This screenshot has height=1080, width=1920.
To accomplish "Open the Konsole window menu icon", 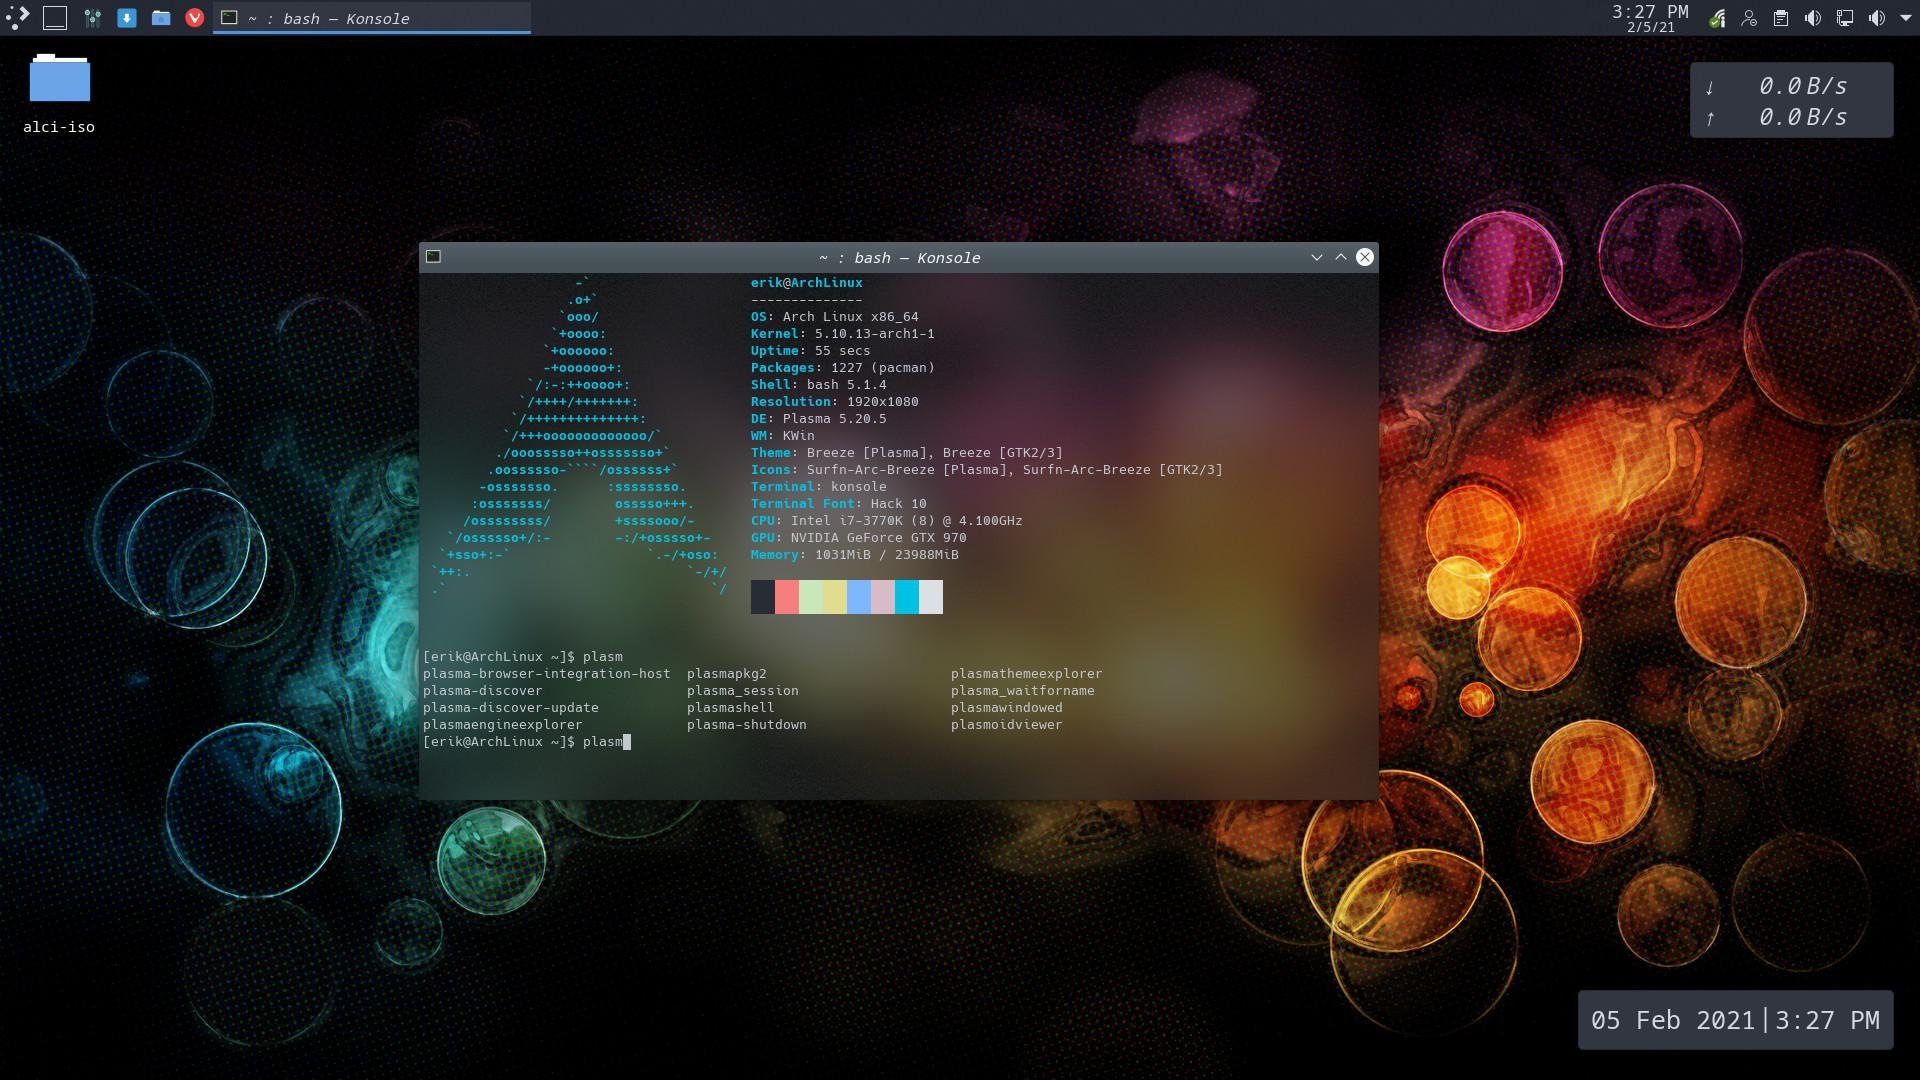I will pos(434,256).
